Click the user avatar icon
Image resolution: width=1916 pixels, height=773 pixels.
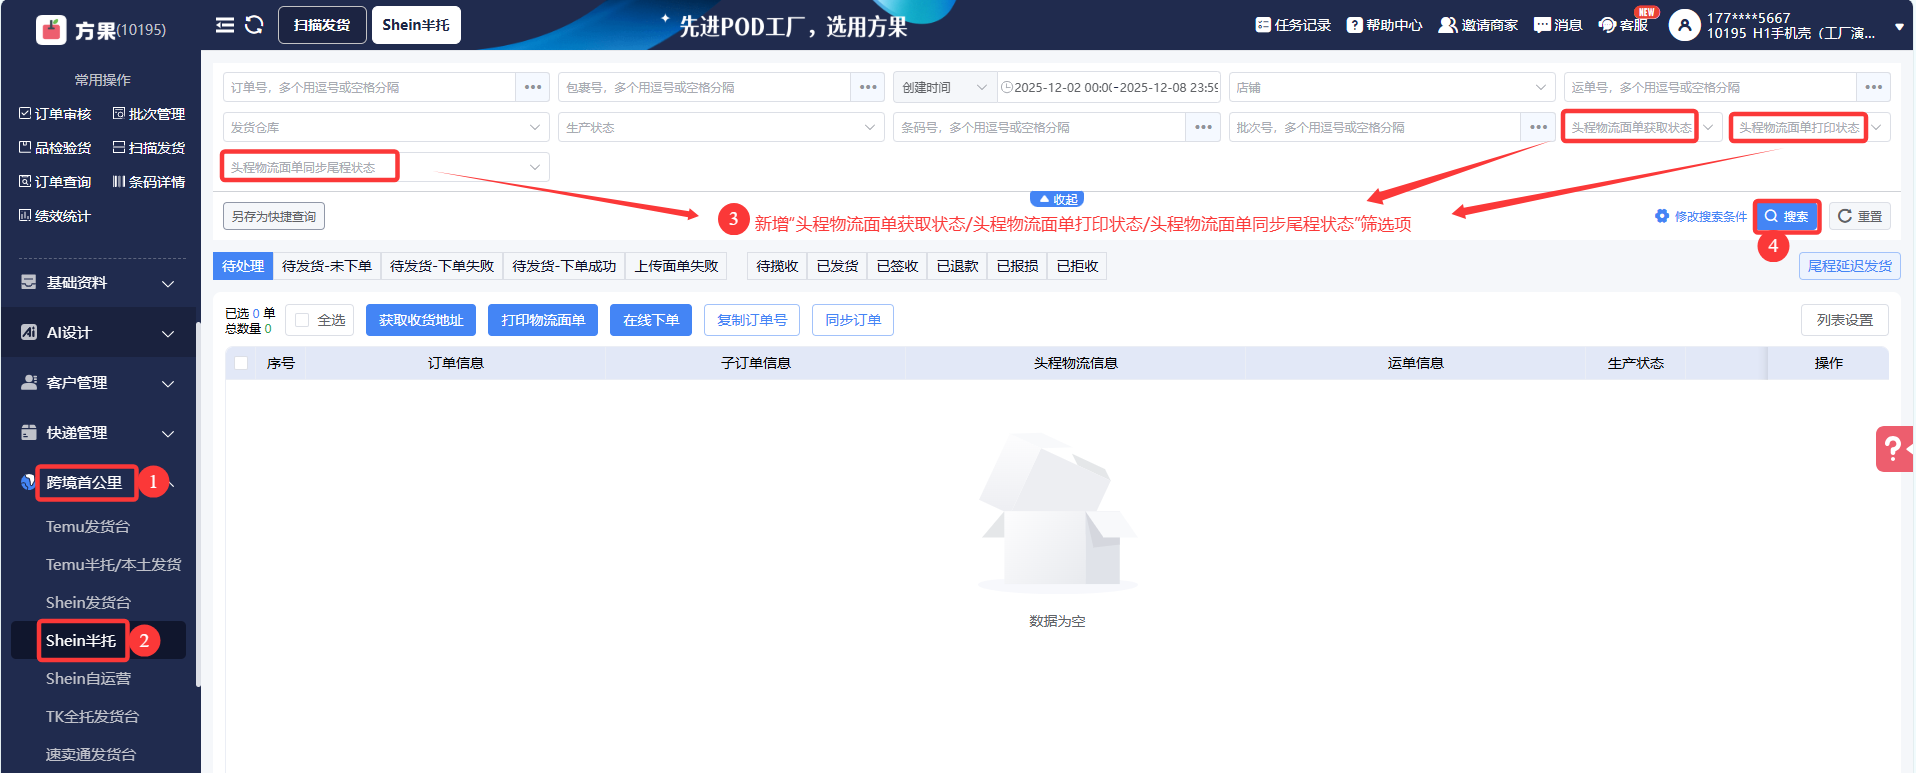1684,25
